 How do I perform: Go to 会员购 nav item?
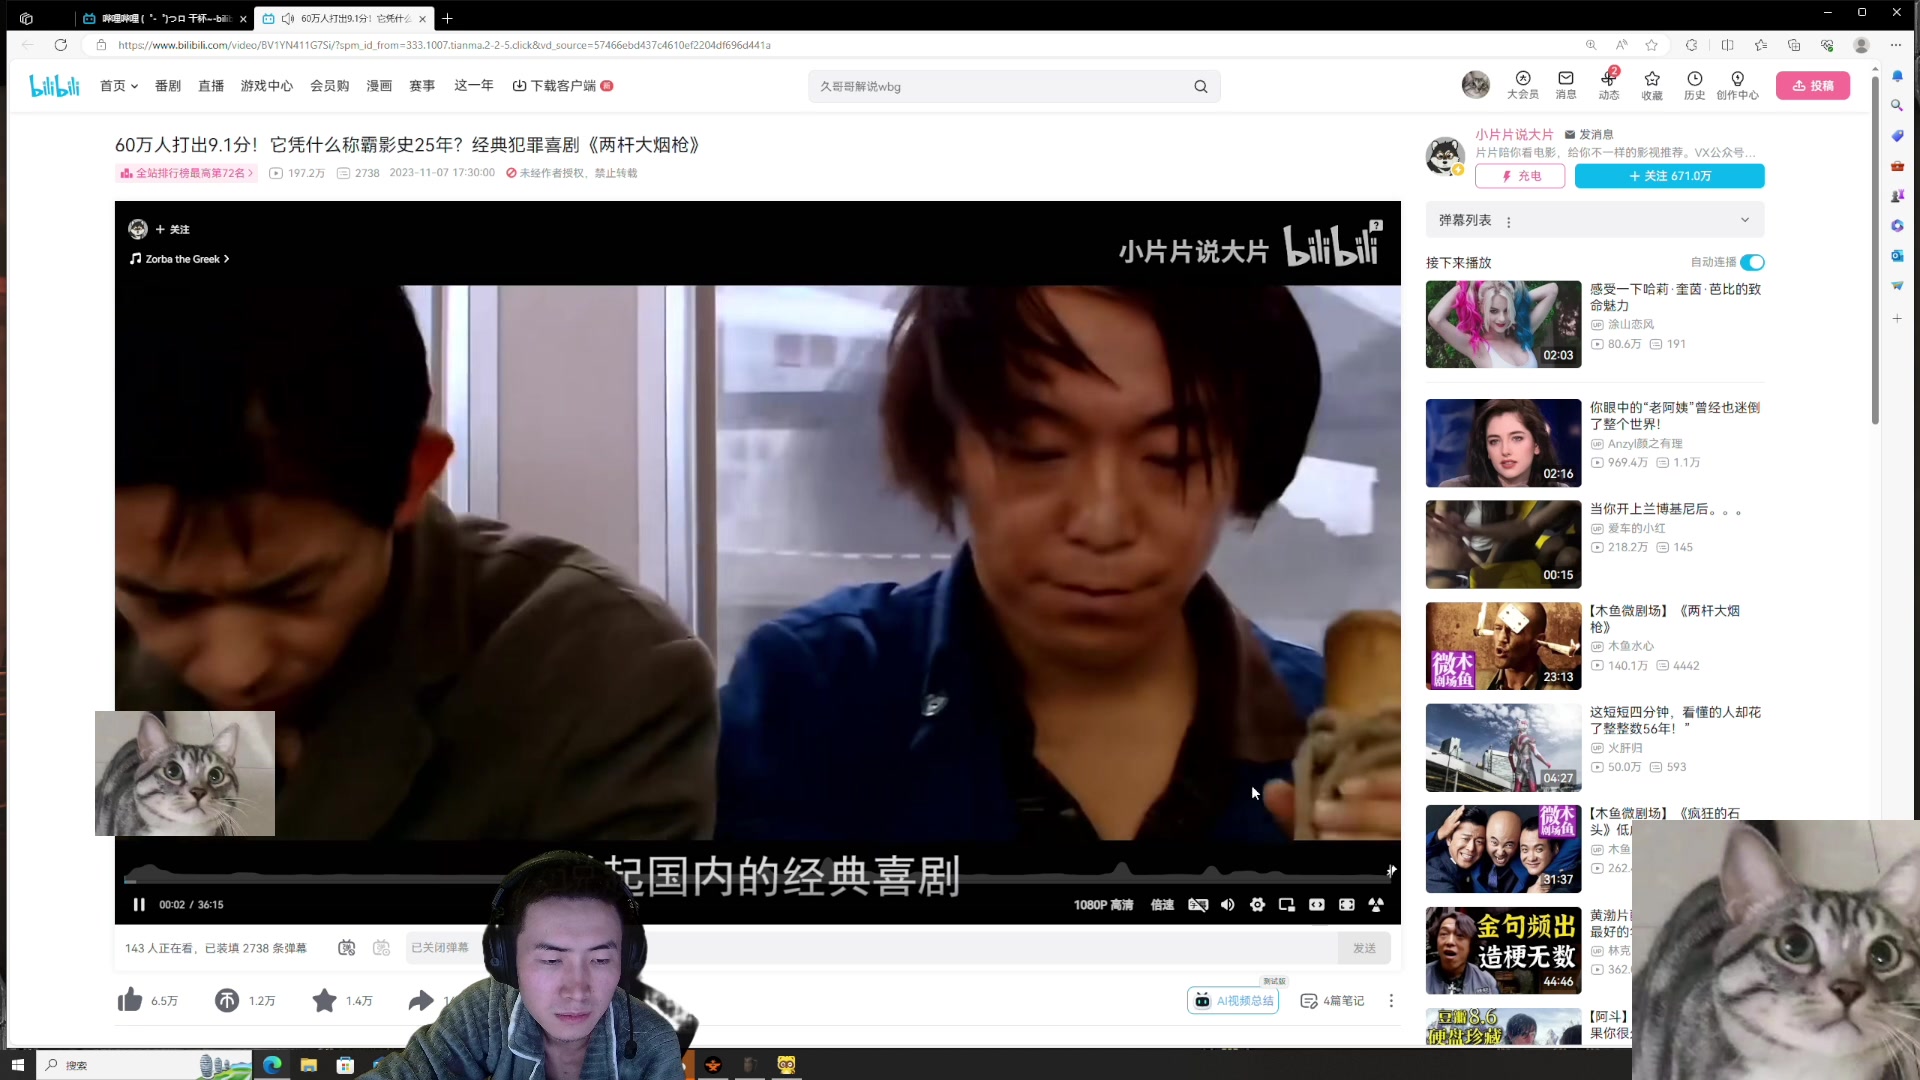[x=329, y=86]
